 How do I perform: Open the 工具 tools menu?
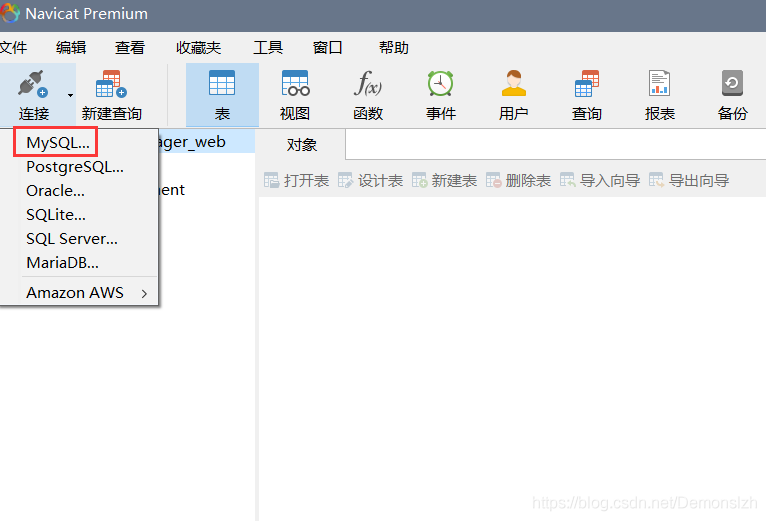(x=268, y=47)
